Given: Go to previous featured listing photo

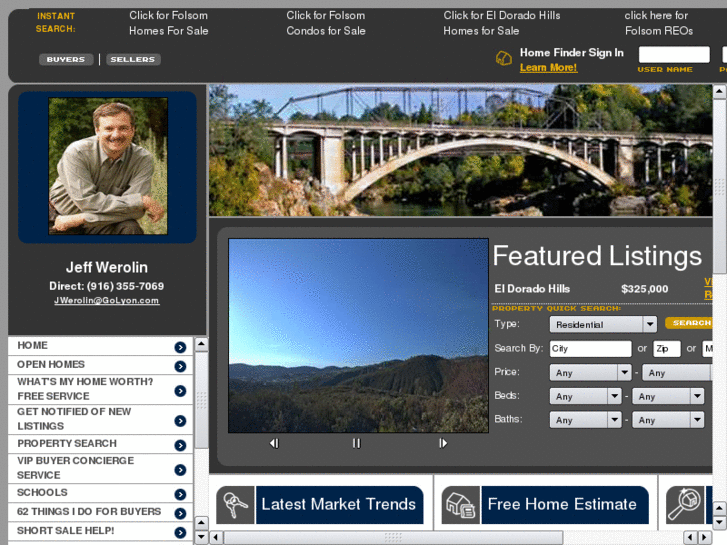Looking at the screenshot, I should click(274, 443).
